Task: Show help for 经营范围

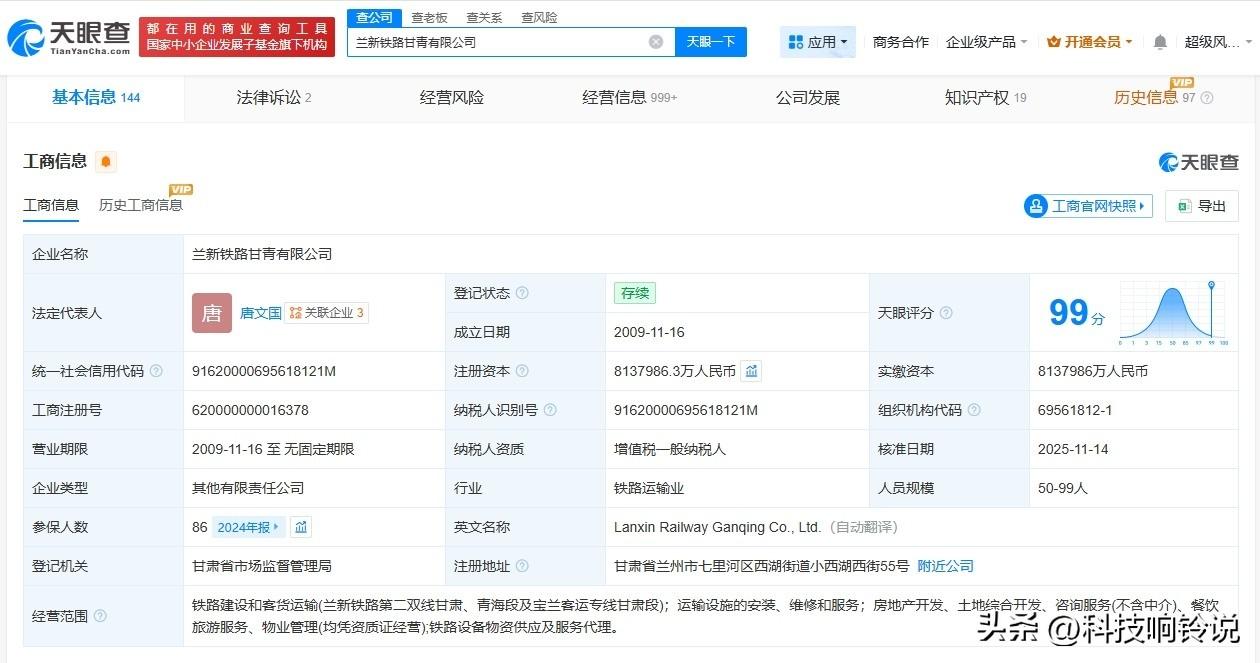Action: pyautogui.click(x=100, y=616)
